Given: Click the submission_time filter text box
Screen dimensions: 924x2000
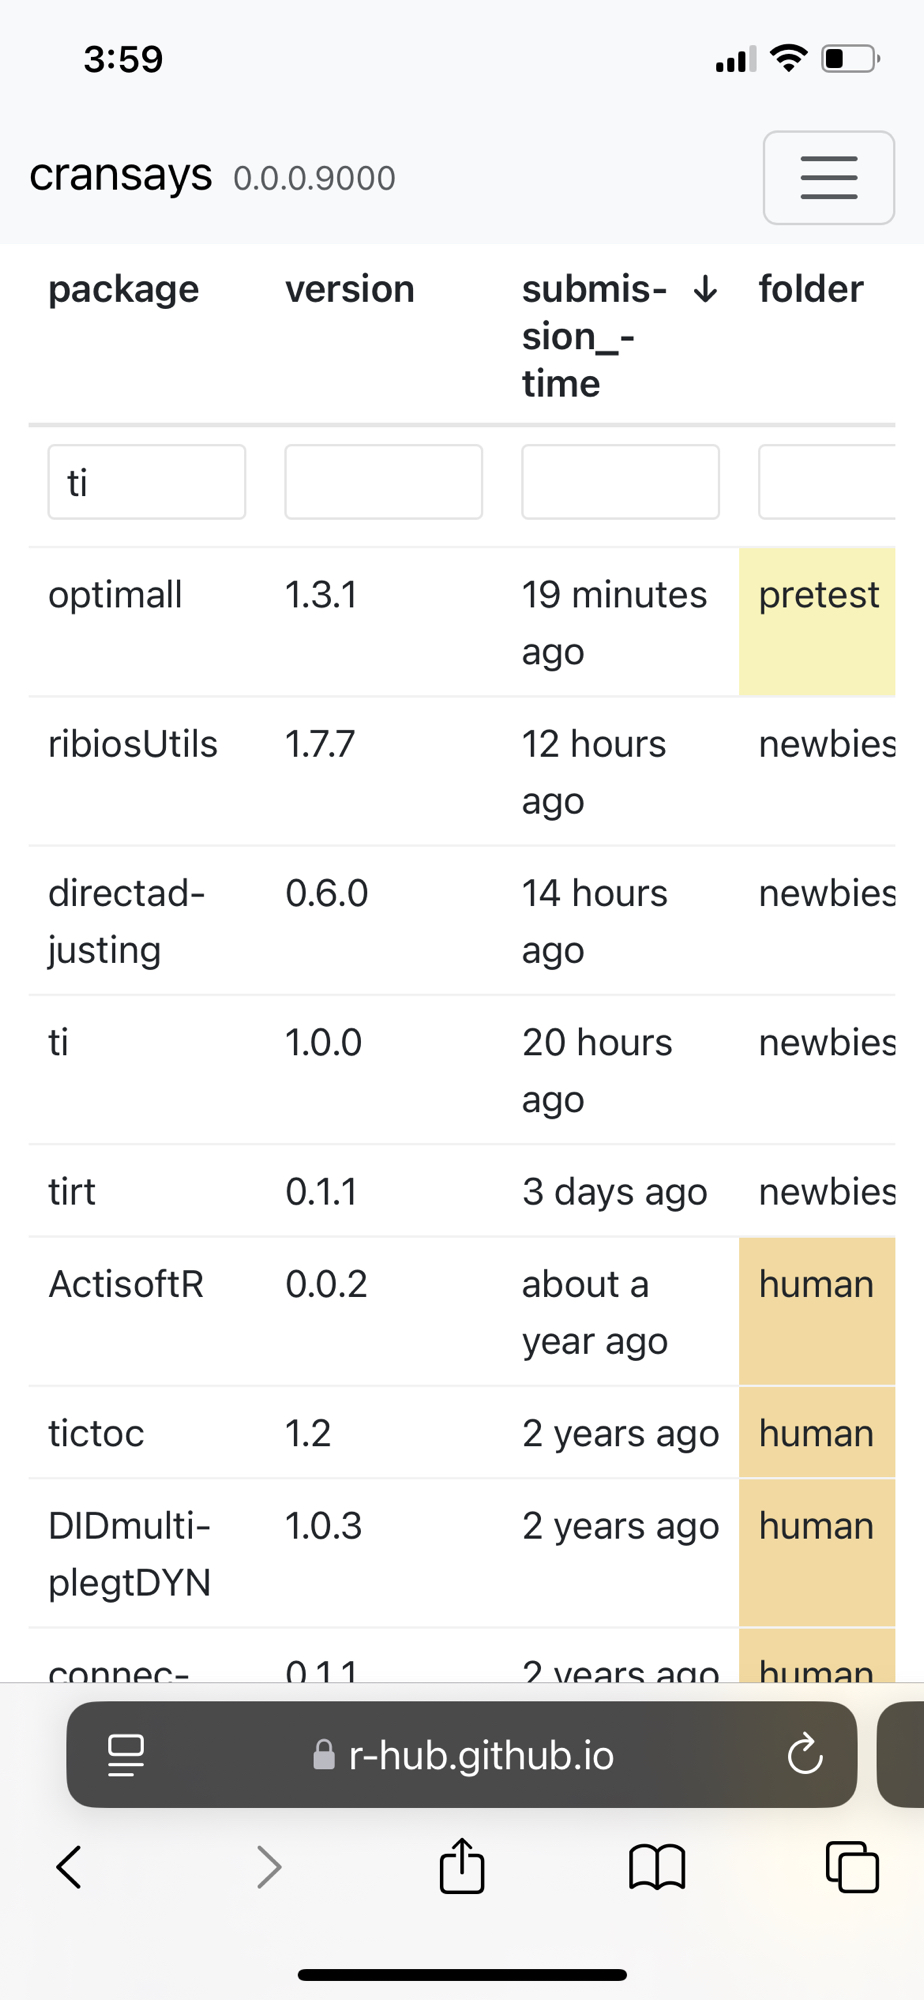Looking at the screenshot, I should click(x=620, y=482).
